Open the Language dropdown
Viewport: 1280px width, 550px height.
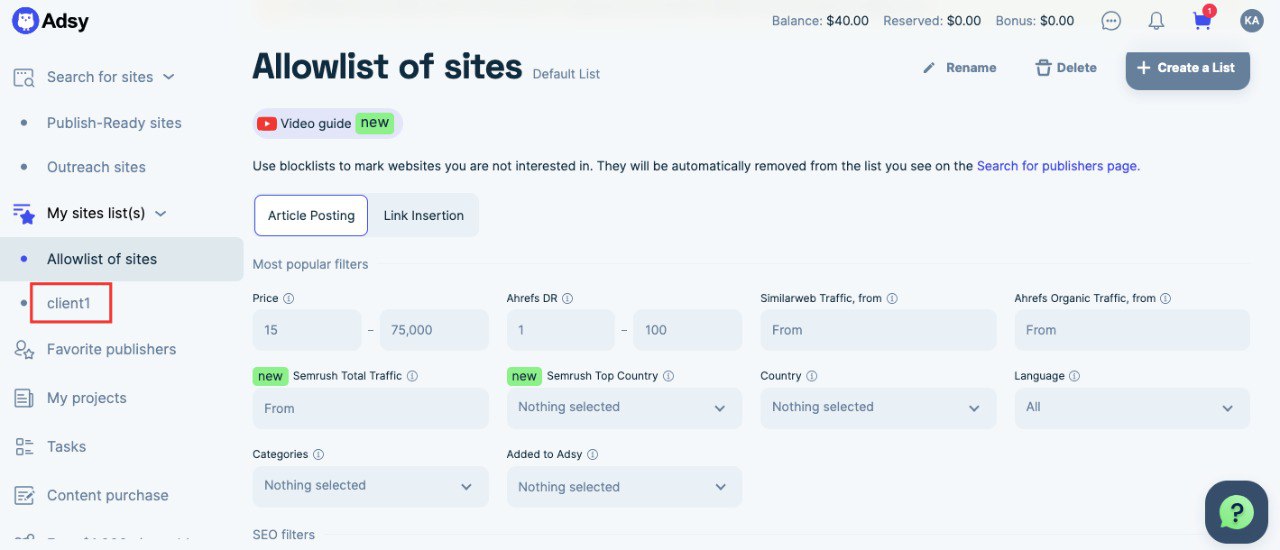pyautogui.click(x=1131, y=408)
